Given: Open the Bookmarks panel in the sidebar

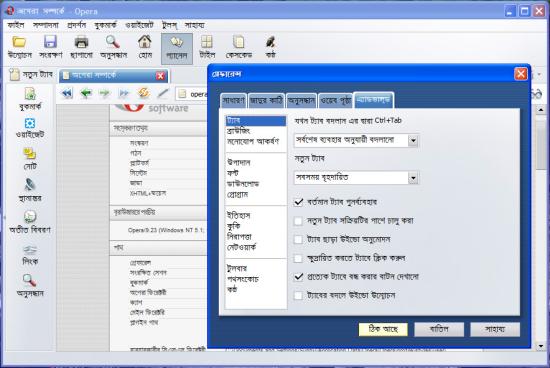Looking at the screenshot, I should click(x=30, y=99).
